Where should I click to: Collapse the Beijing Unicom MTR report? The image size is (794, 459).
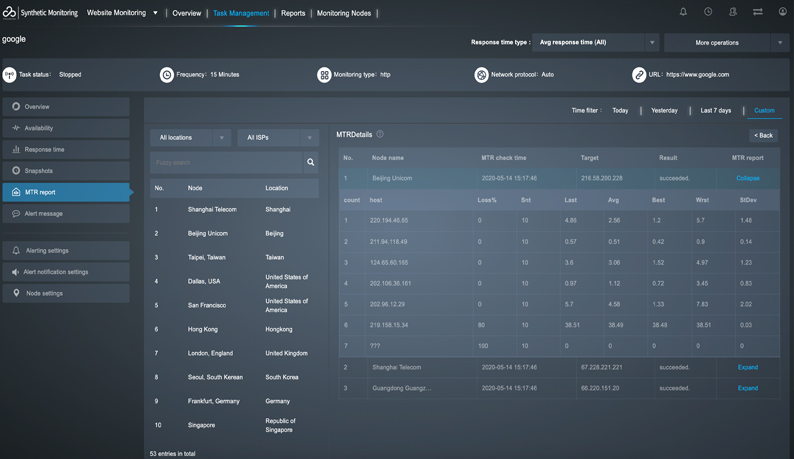pyautogui.click(x=747, y=178)
